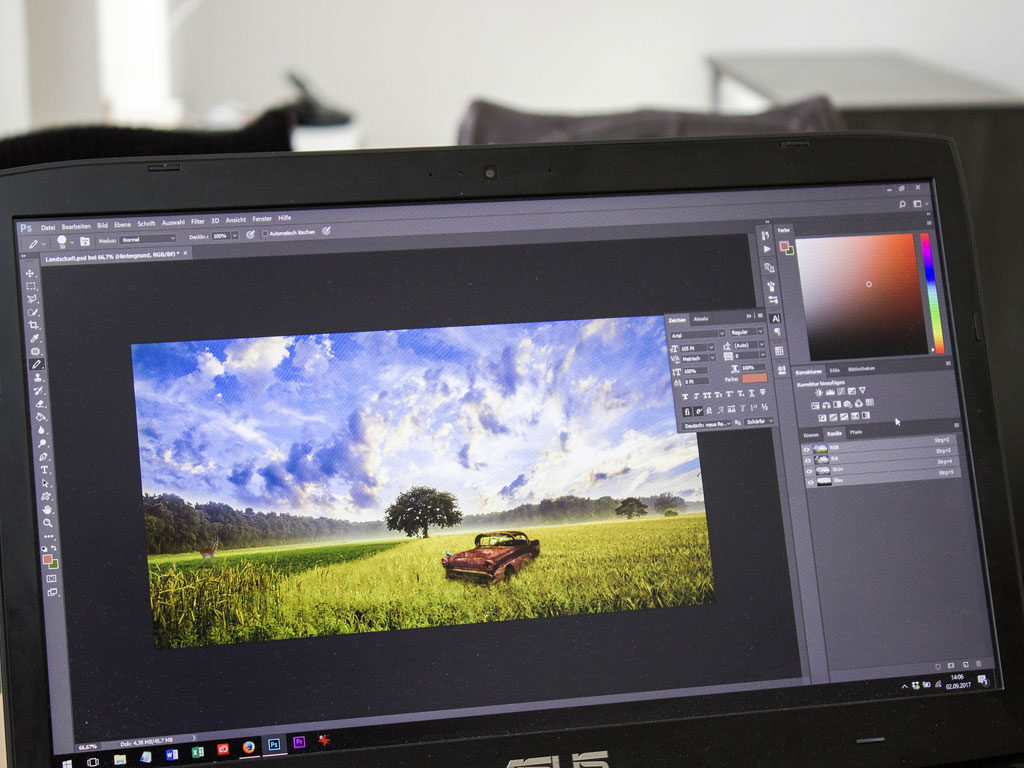Select the Zoom magnifier tool

point(48,523)
